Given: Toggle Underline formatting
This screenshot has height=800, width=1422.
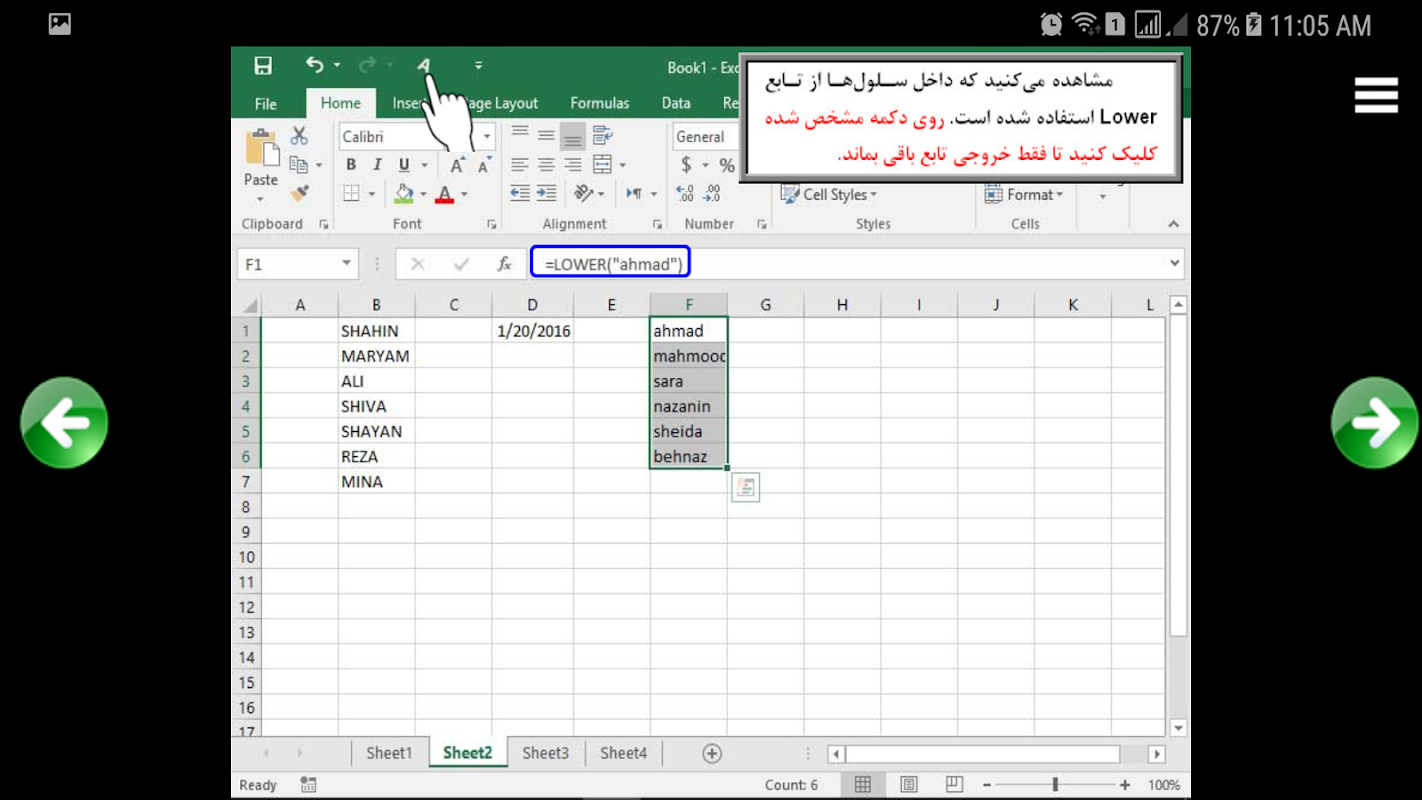Looking at the screenshot, I should (x=404, y=165).
